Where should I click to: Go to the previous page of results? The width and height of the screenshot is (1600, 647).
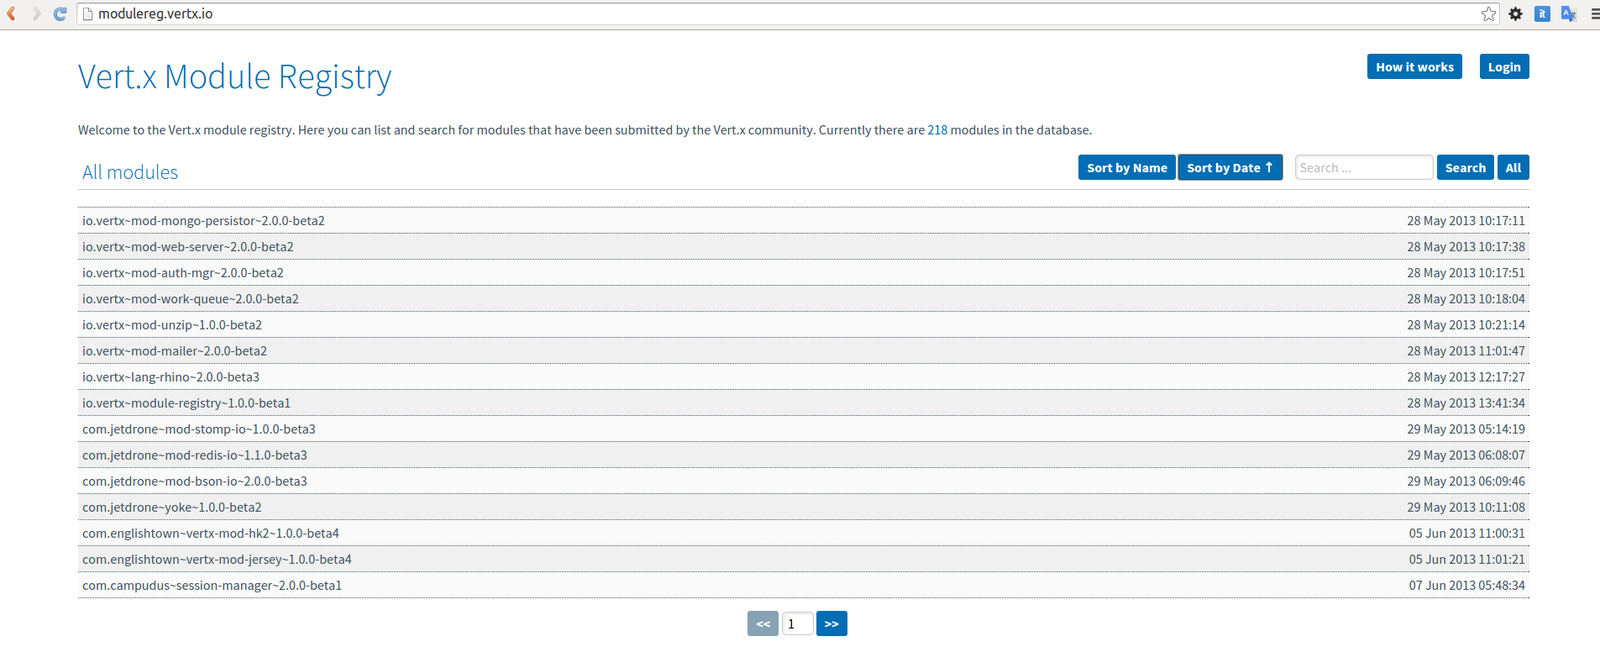point(763,624)
